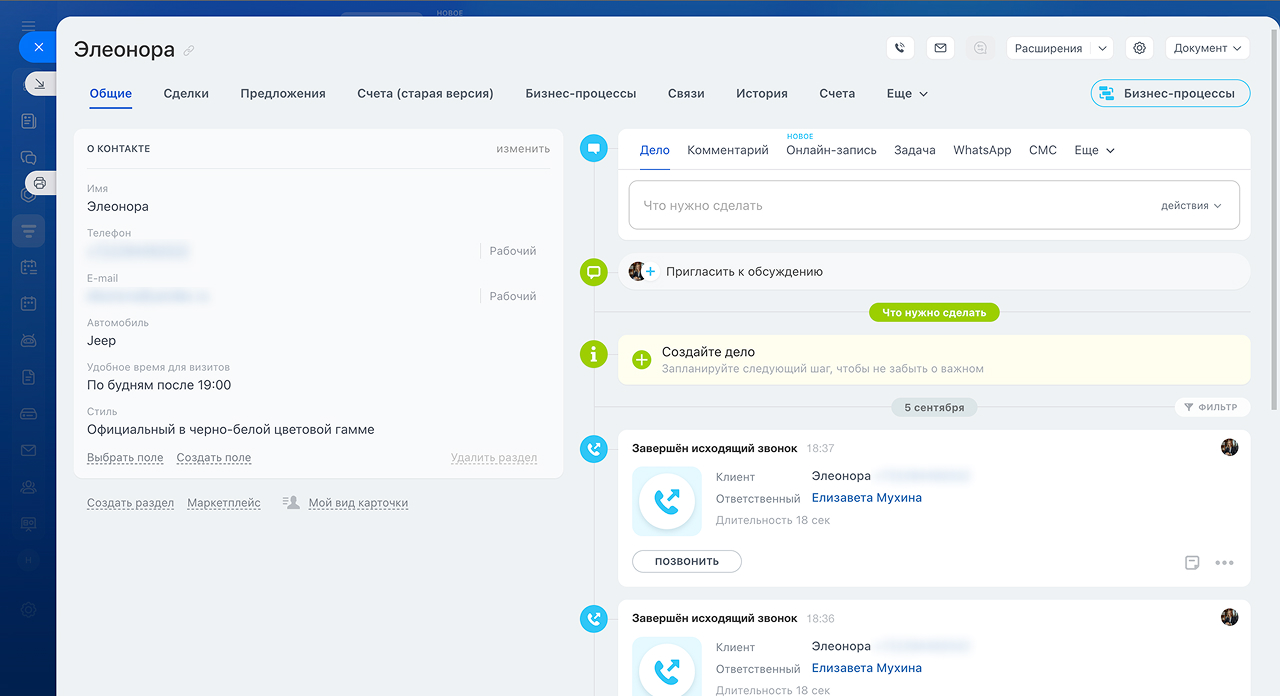
Task: Expand the действия dropdown in activity field
Action: 1191,206
